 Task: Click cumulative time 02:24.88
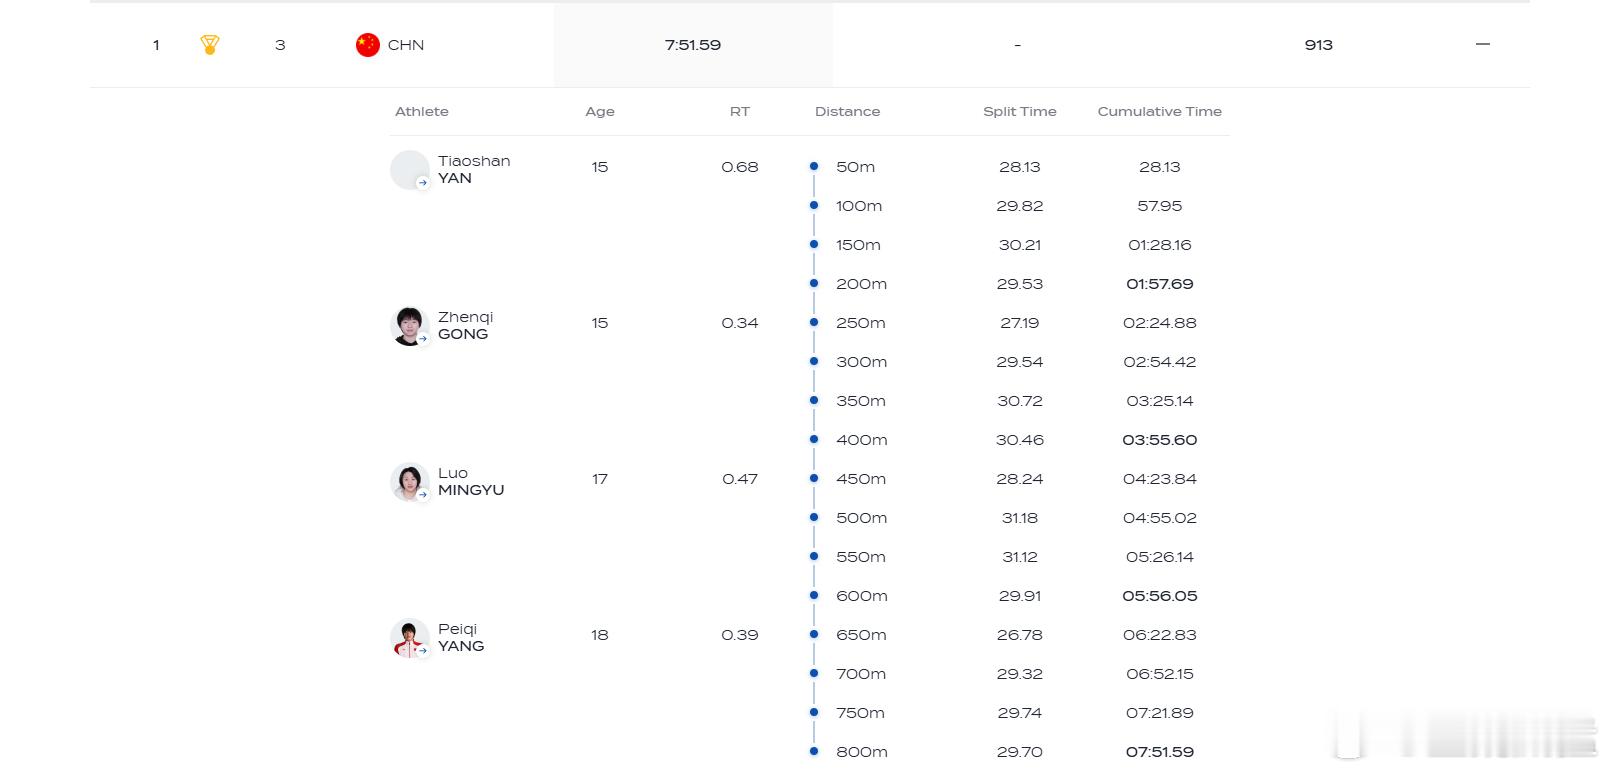[1160, 323]
